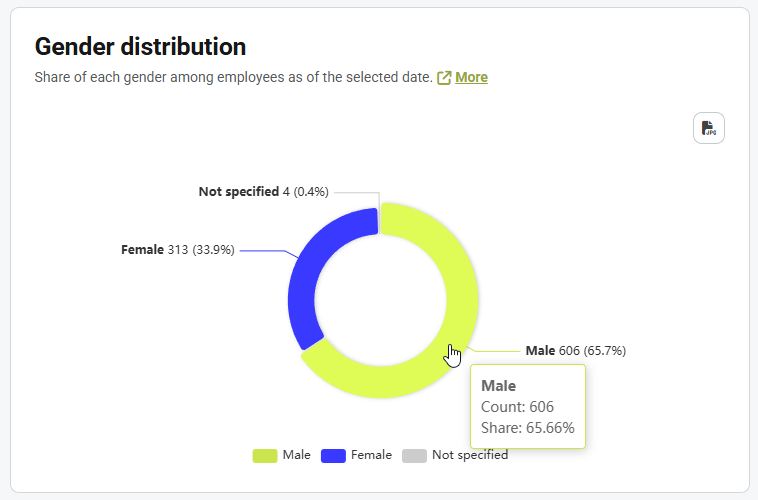Toggle the blue Female legend swatch
Screen dimensions: 758x500
pos(332,456)
